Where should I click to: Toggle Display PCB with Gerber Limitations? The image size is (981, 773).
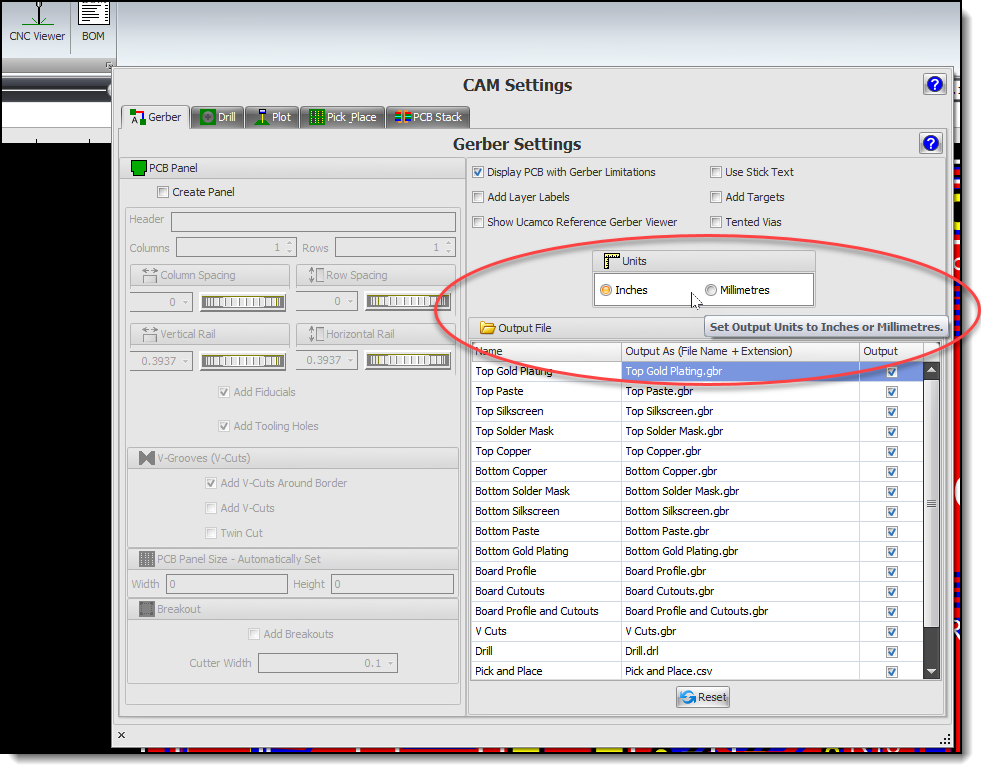[478, 172]
